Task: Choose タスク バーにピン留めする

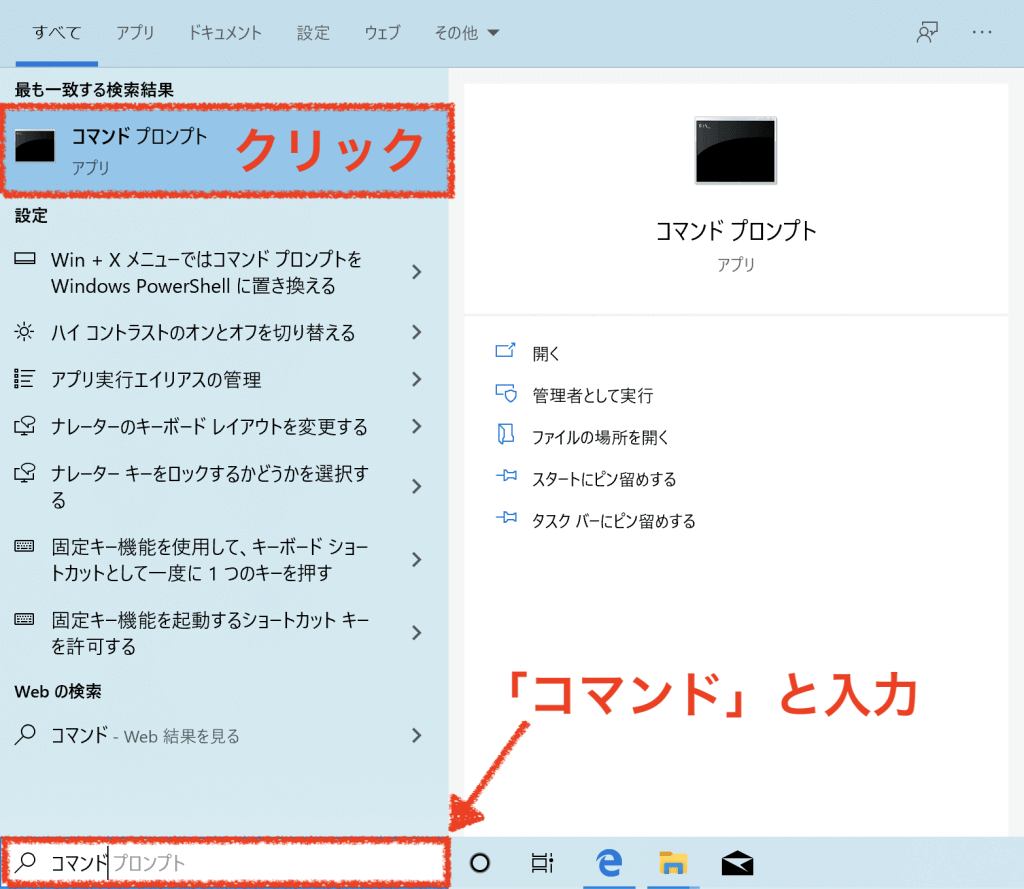Action: click(614, 521)
